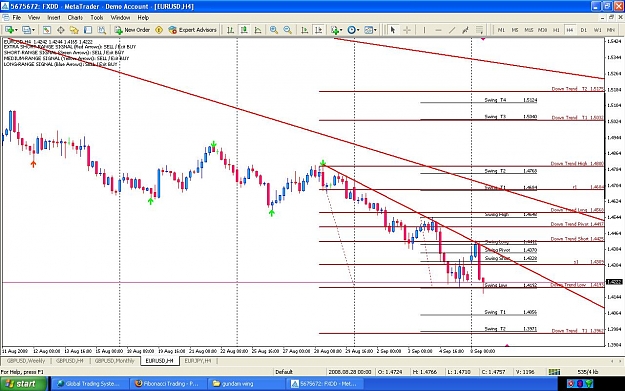
Task: Expand the Templates dropdown arrow
Action: 375,30
